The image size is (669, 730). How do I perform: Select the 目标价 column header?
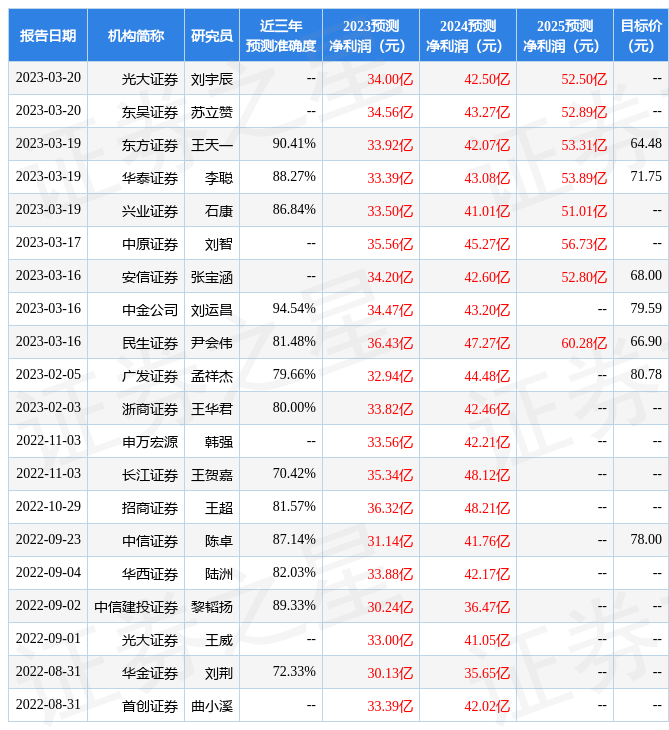640,35
